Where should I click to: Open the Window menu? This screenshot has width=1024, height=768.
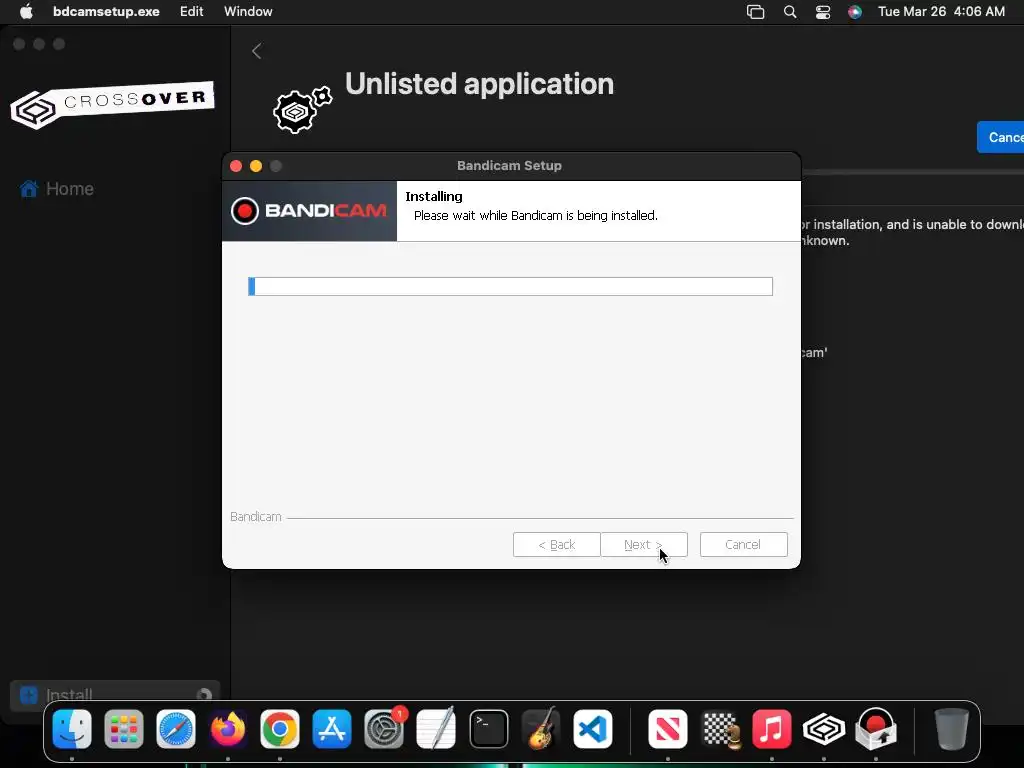tap(248, 11)
